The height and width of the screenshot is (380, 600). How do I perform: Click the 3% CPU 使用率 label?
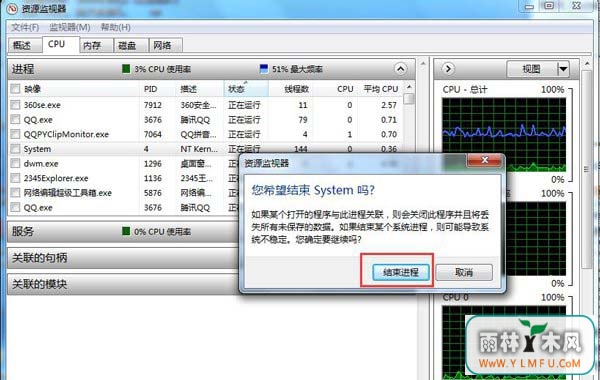point(162,69)
